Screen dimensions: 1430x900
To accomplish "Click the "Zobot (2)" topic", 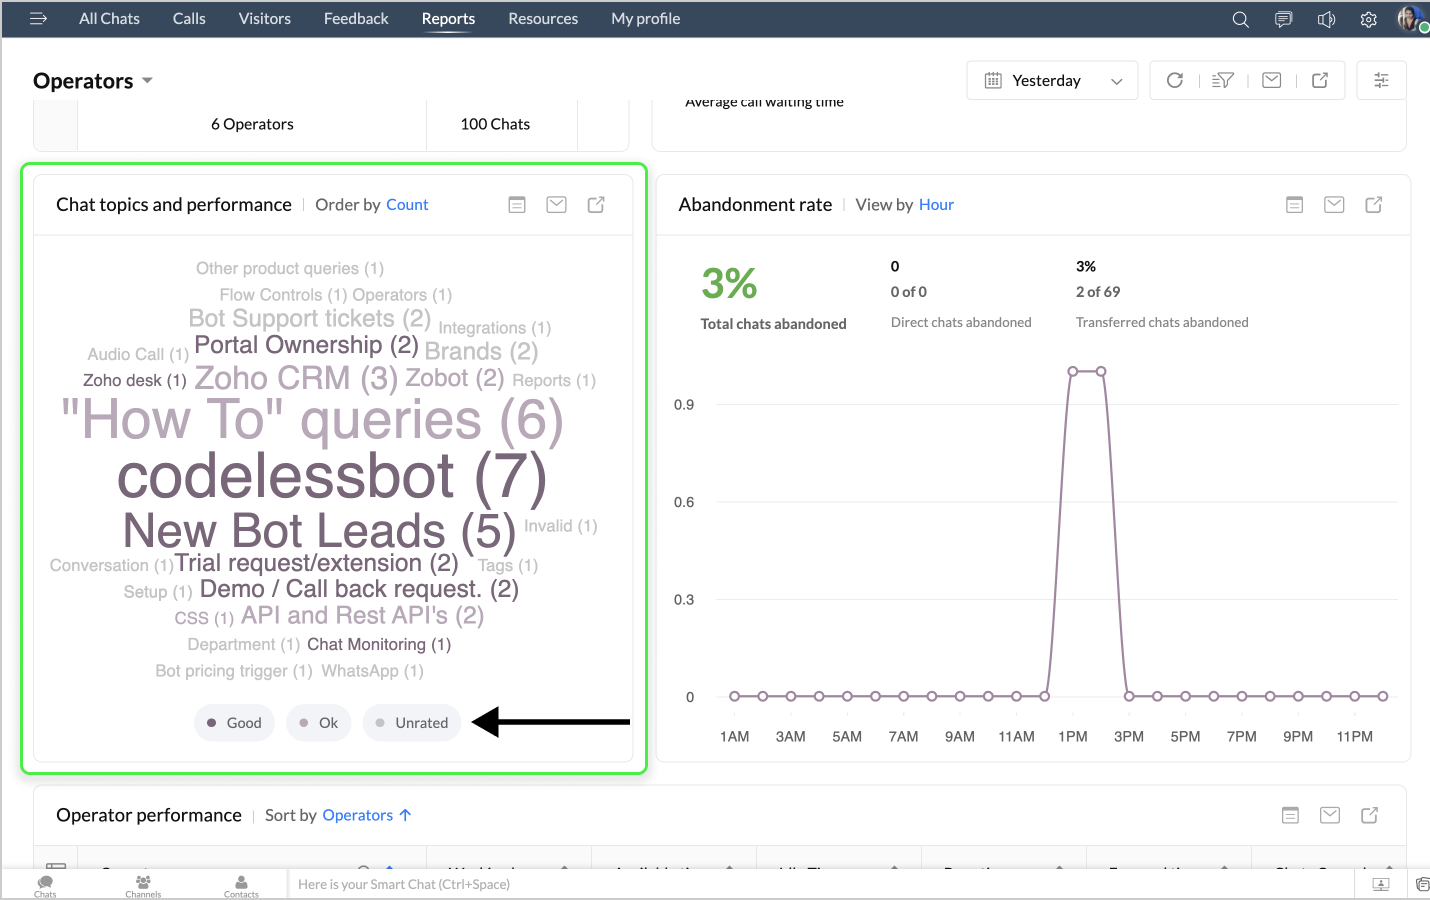I will [454, 378].
